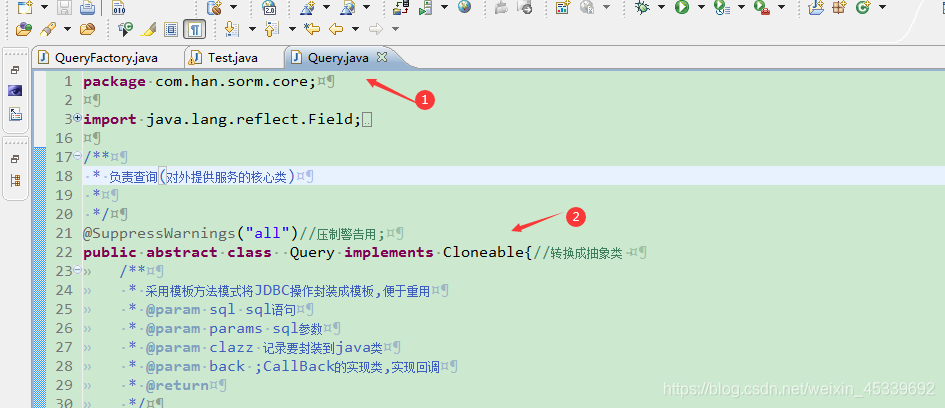
Task: Click the Last Edit Location icon
Action: pos(311,28)
